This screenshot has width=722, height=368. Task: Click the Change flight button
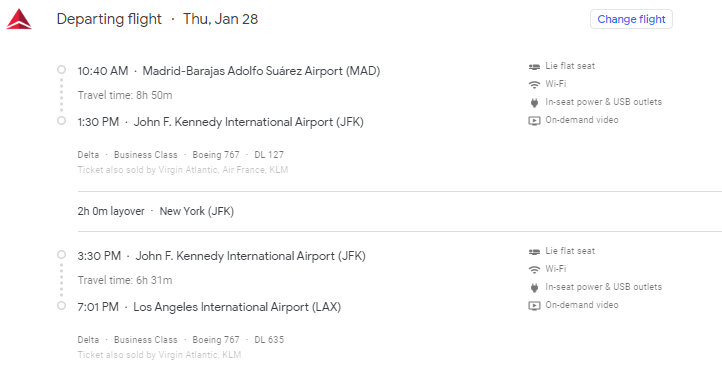point(631,19)
